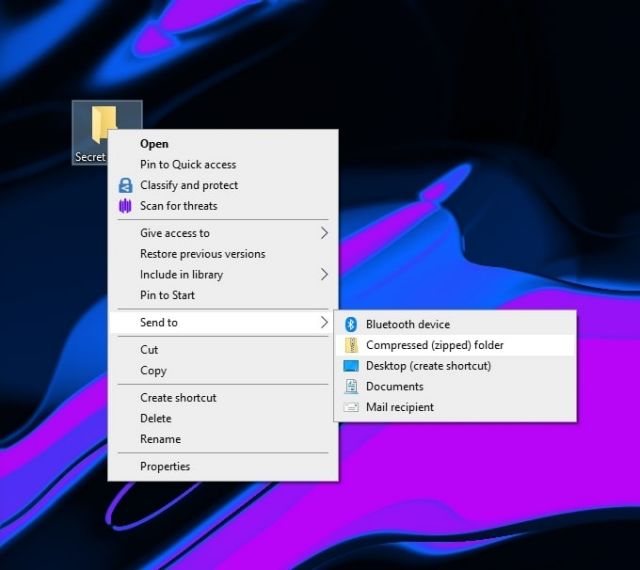Click the Documents icon in submenu
This screenshot has height=570, width=640.
point(351,387)
